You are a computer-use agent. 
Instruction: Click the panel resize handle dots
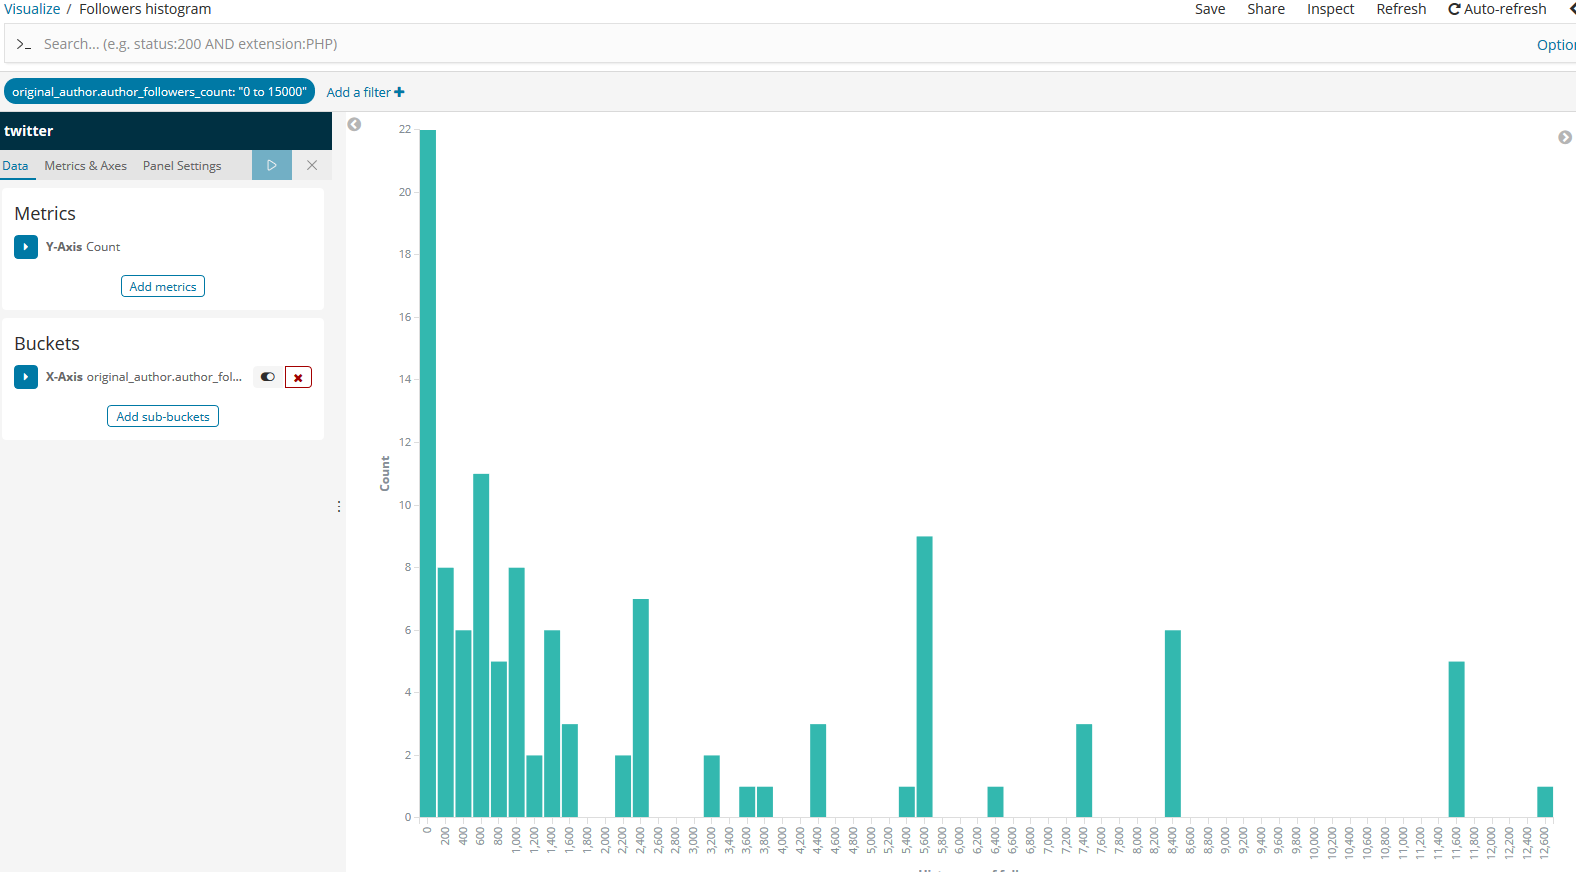pyautogui.click(x=339, y=507)
